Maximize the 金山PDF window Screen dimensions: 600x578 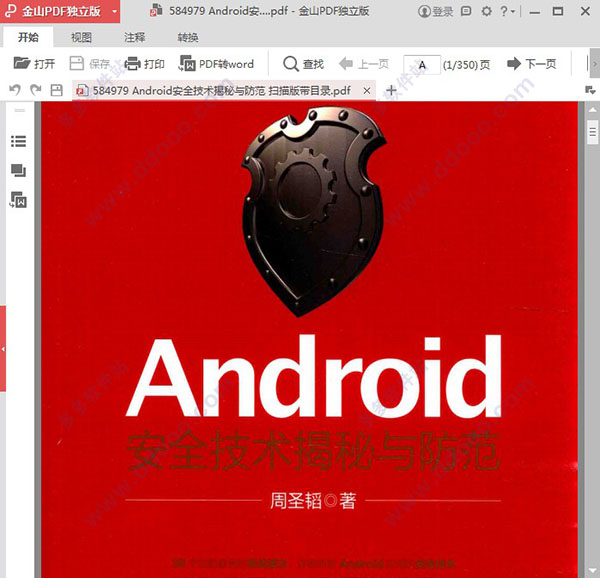click(558, 11)
